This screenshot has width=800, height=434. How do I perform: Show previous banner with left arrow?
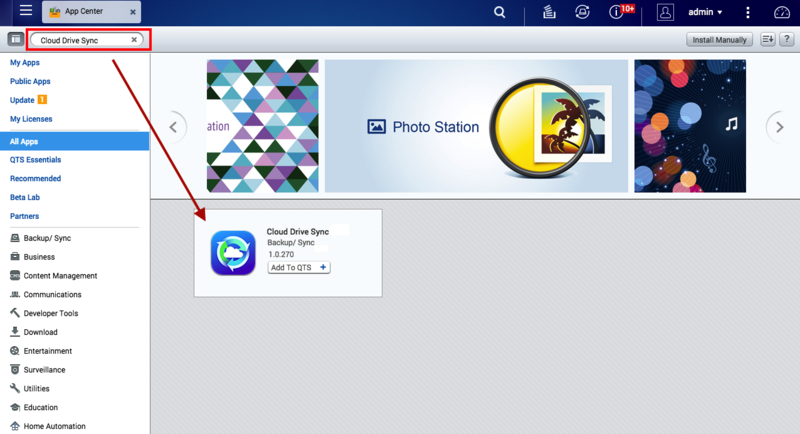pyautogui.click(x=174, y=127)
